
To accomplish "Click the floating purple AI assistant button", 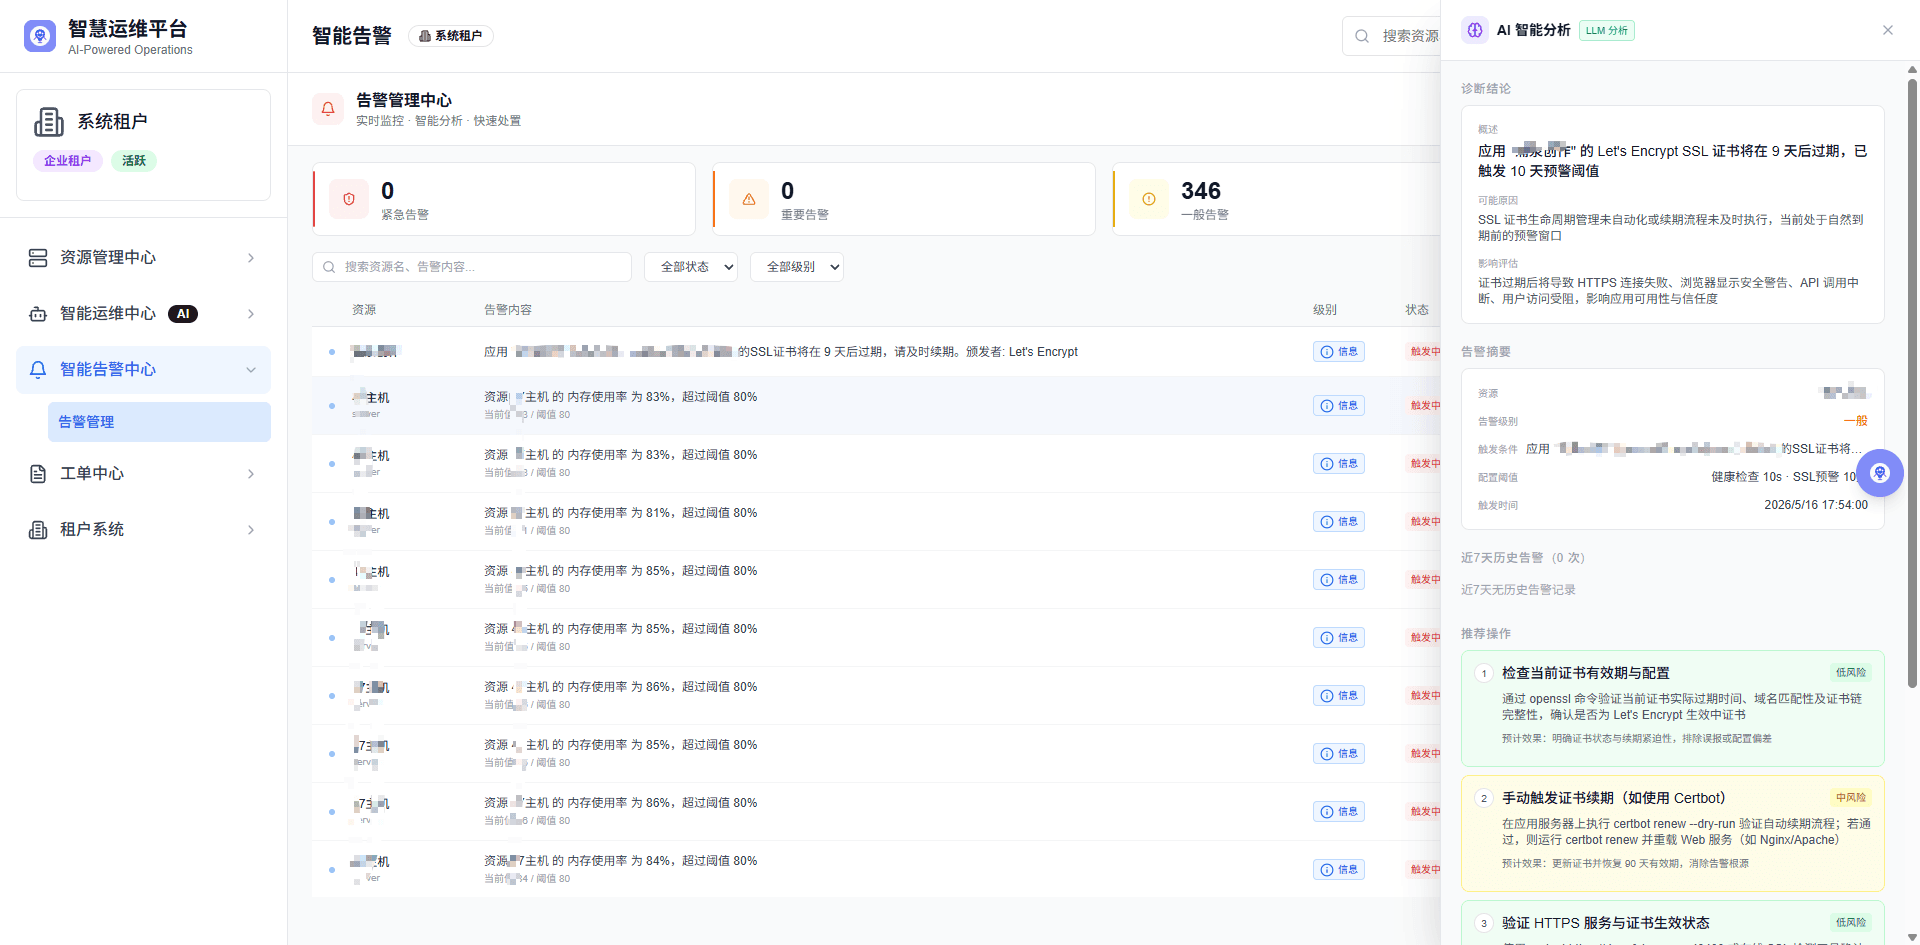I will 1880,473.
